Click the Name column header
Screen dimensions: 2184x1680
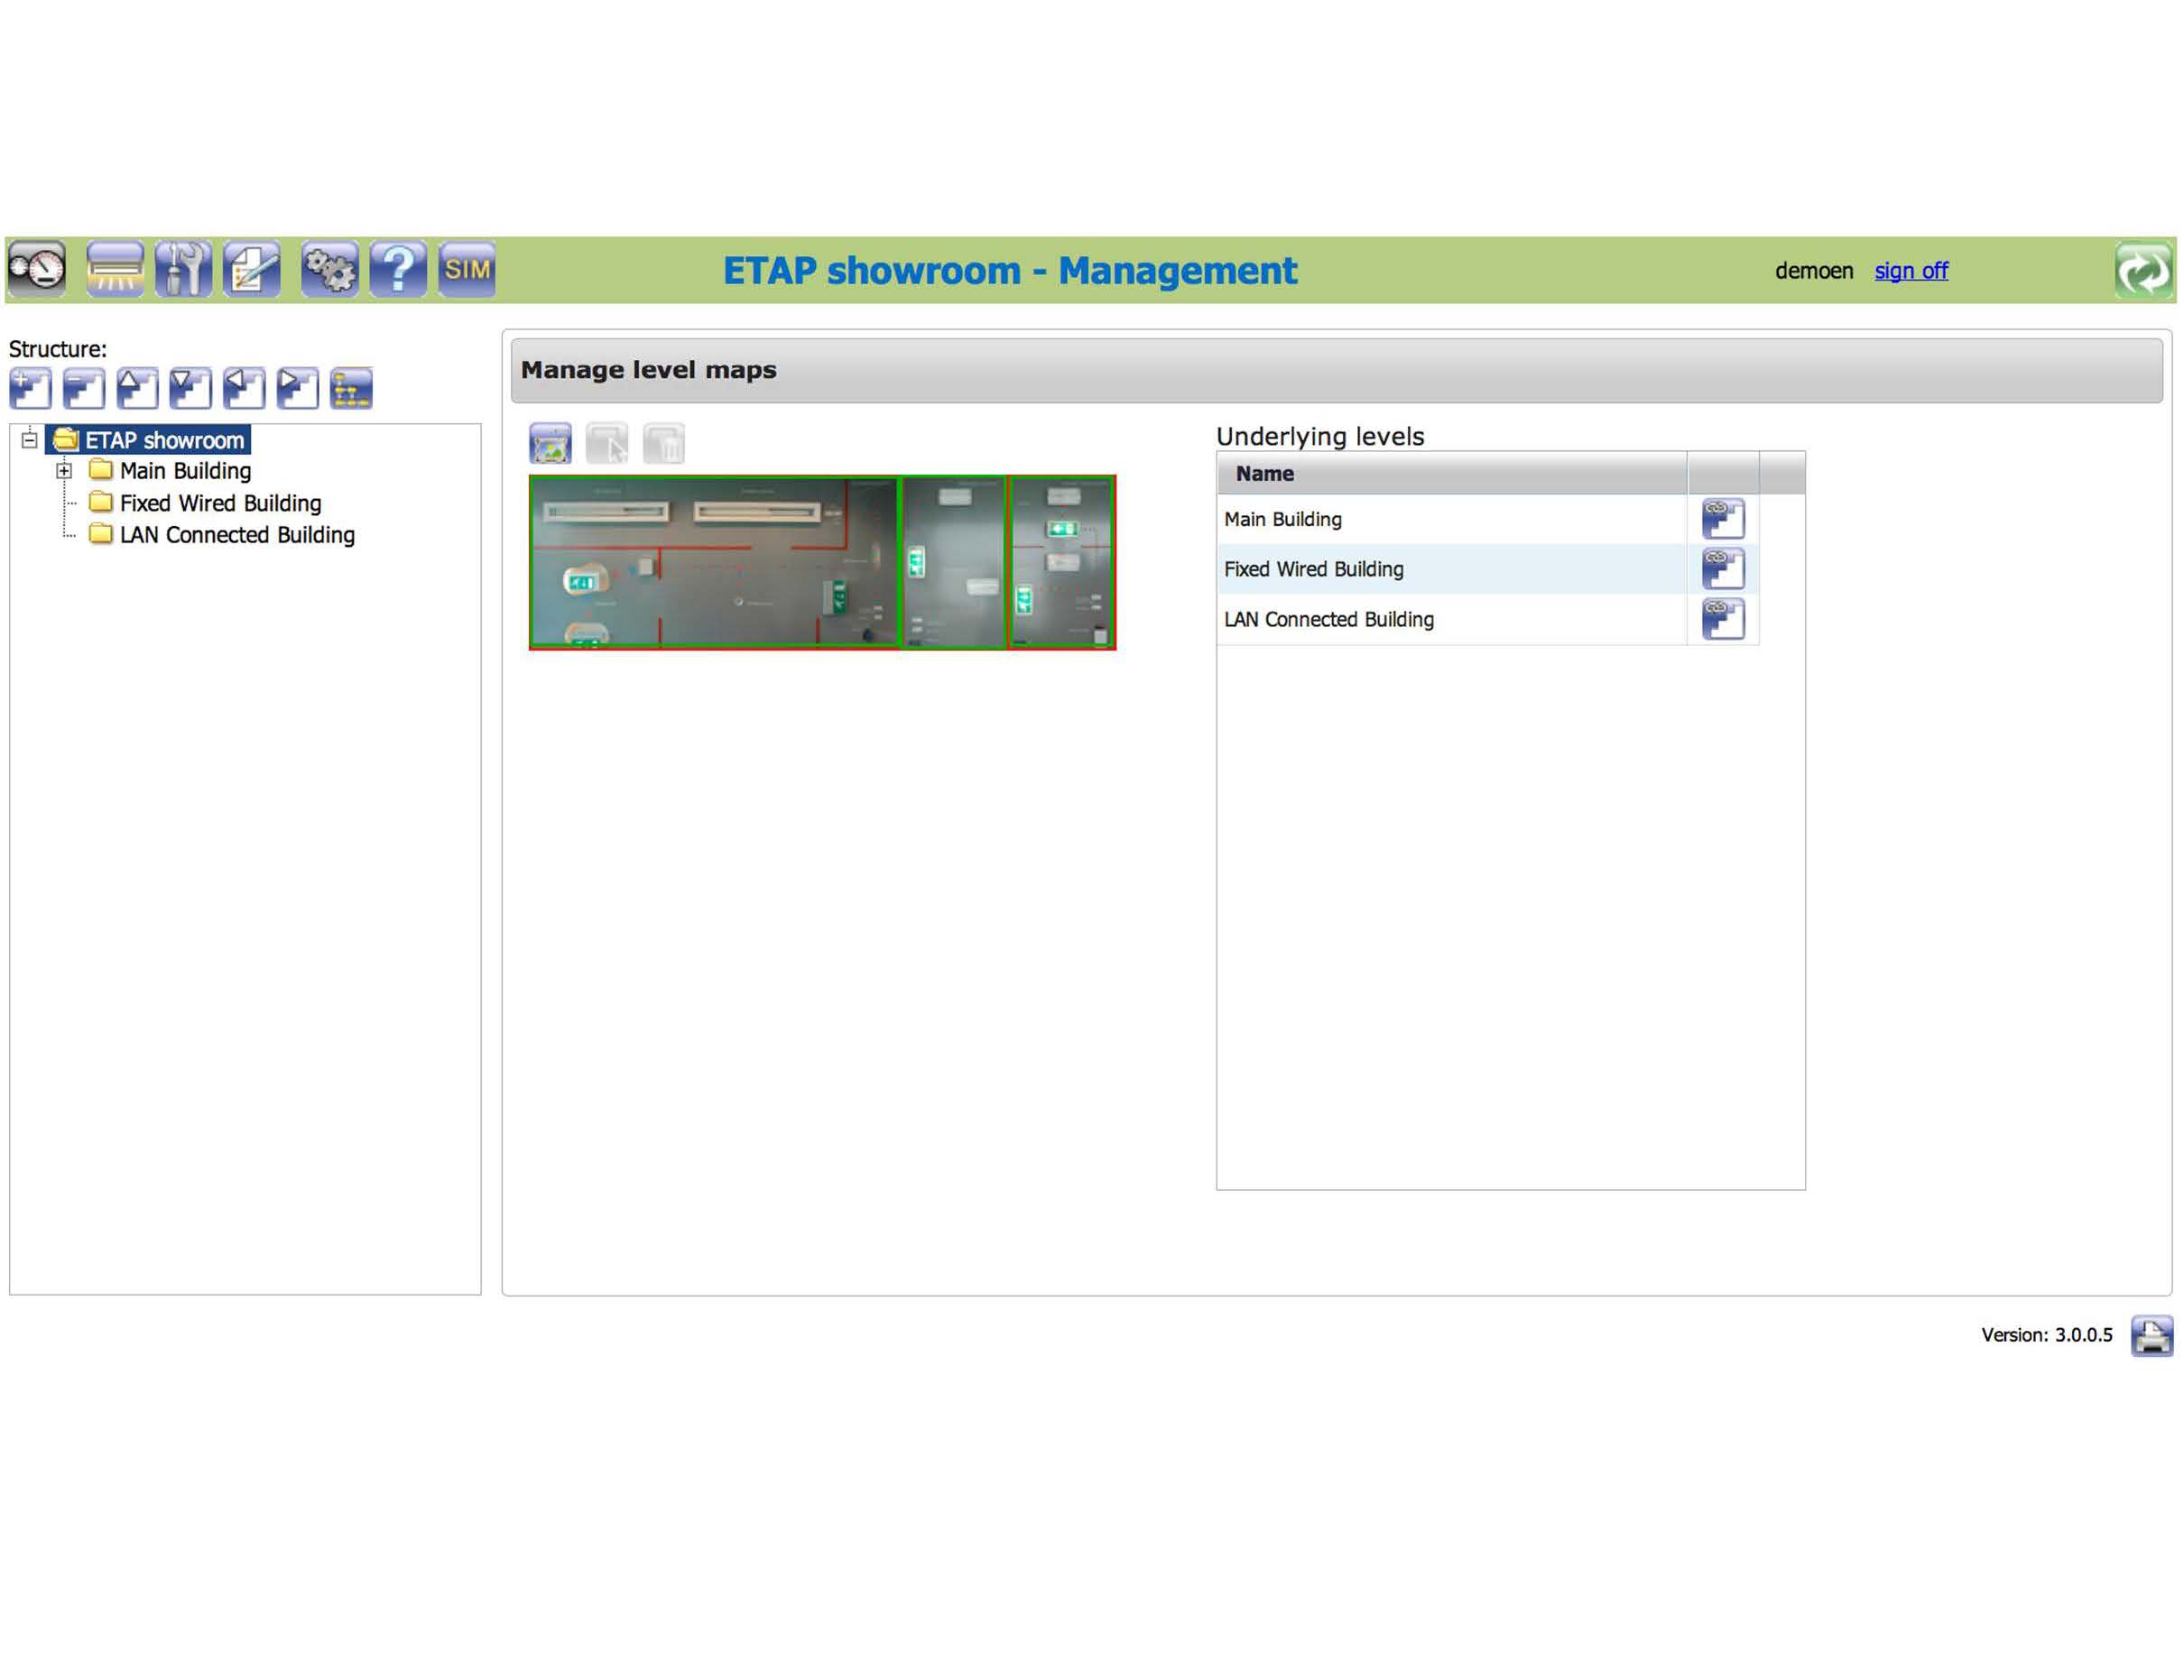point(1452,473)
